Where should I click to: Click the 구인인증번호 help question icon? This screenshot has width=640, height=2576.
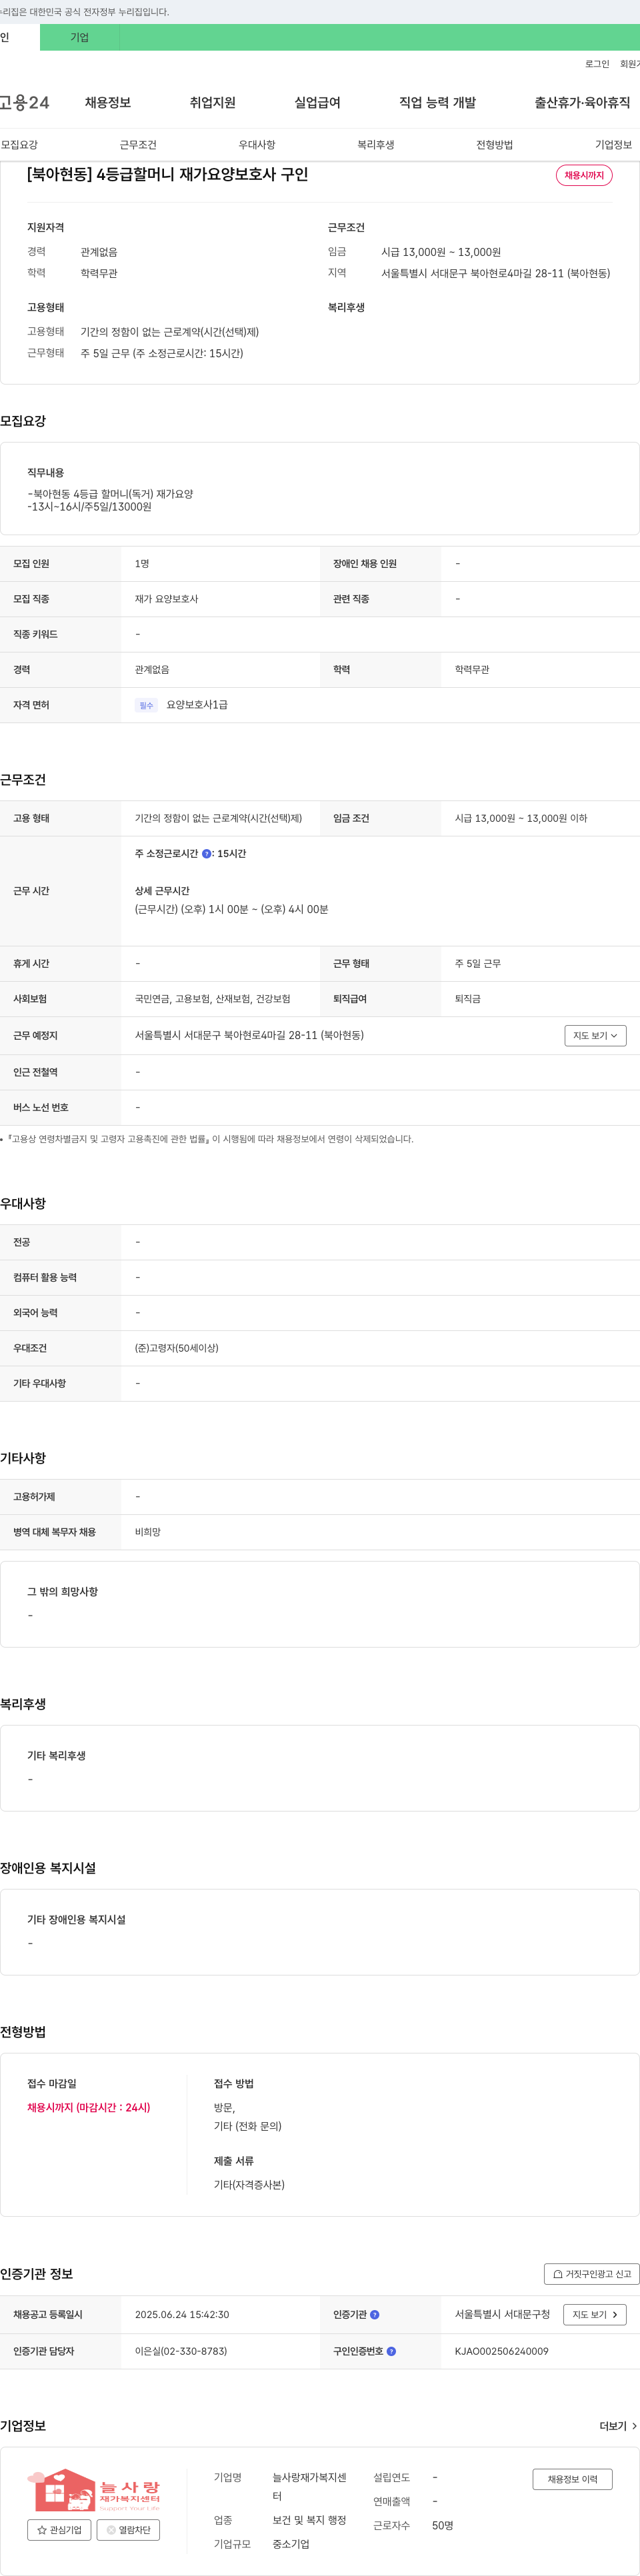(391, 2351)
